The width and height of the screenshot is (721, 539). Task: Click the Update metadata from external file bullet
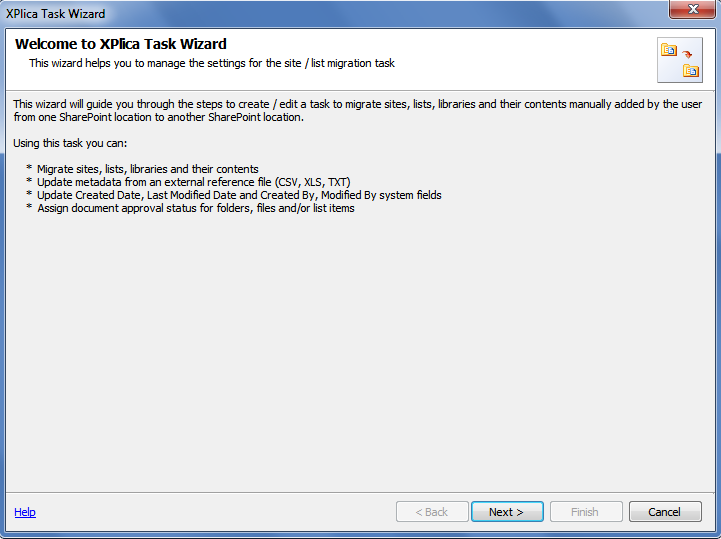[x=194, y=182]
